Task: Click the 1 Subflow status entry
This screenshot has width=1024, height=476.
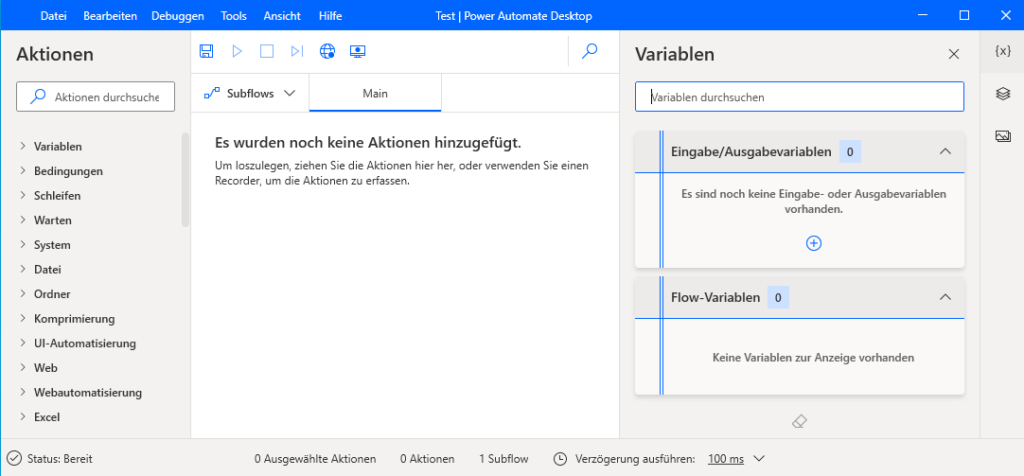Action: (504, 459)
